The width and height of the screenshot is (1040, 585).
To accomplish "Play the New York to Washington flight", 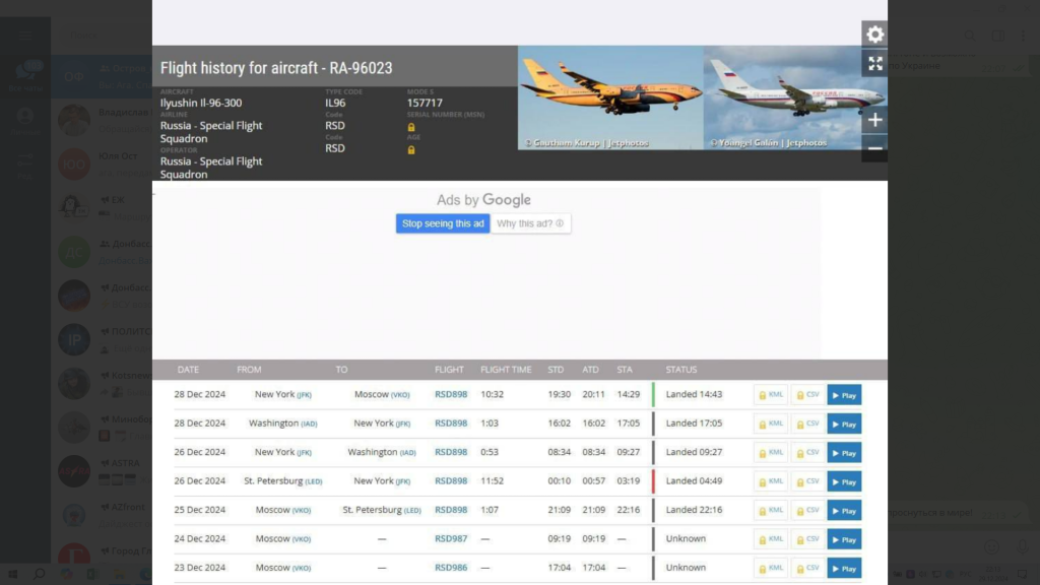I will point(844,453).
